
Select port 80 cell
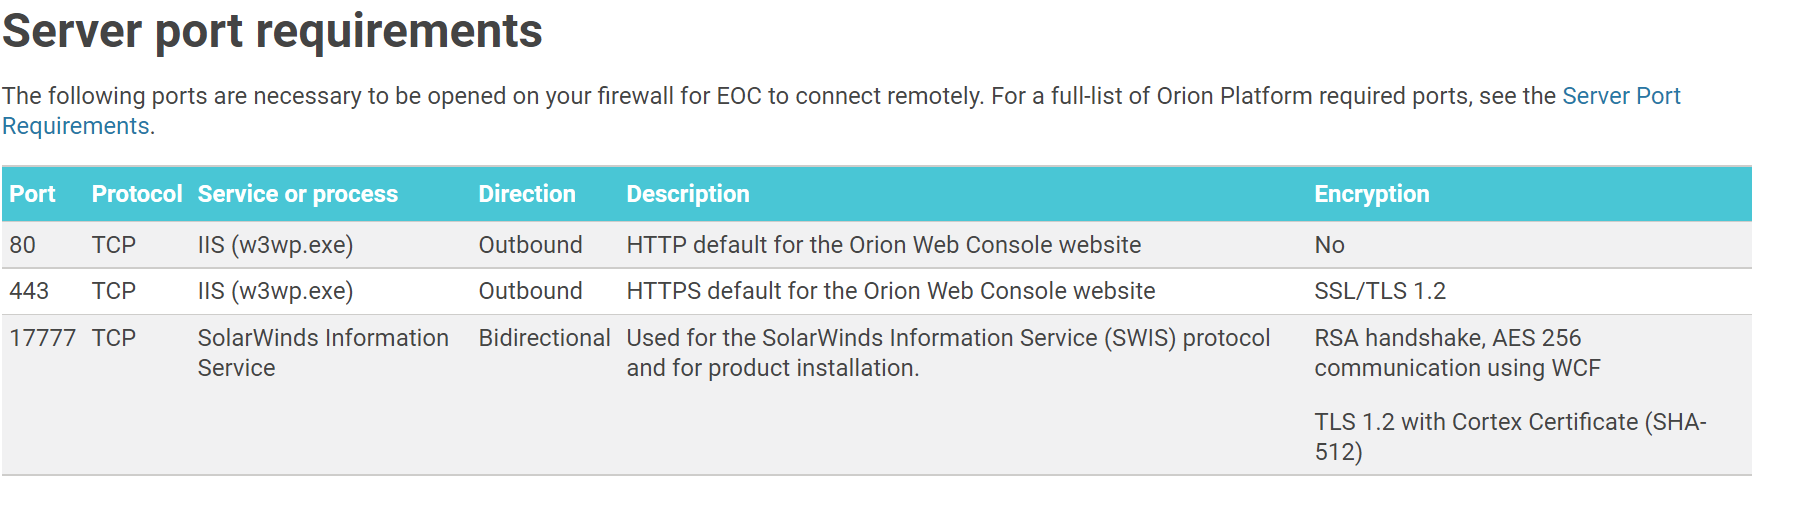coord(22,245)
